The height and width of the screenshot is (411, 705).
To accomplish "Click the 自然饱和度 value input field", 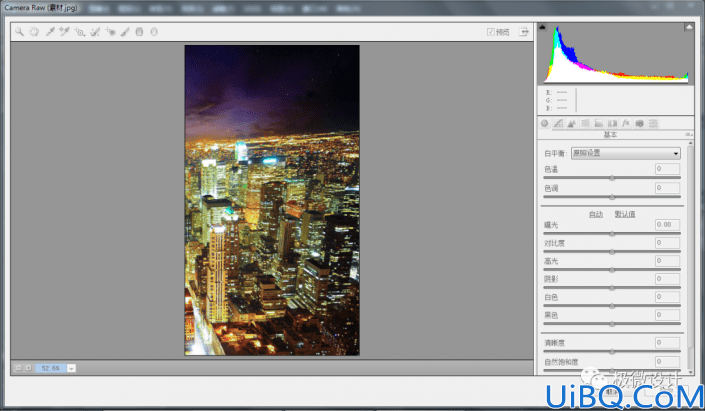I will (x=667, y=362).
